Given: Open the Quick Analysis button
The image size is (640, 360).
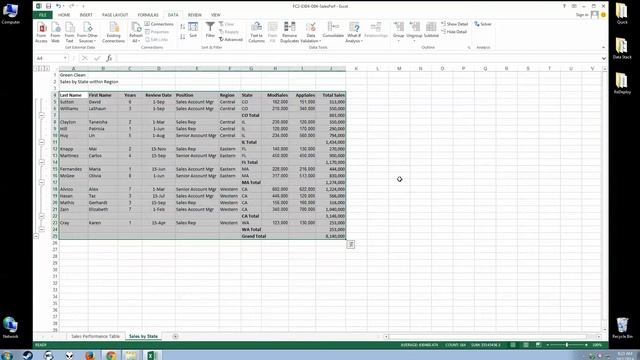Looking at the screenshot, I should coord(351,244).
